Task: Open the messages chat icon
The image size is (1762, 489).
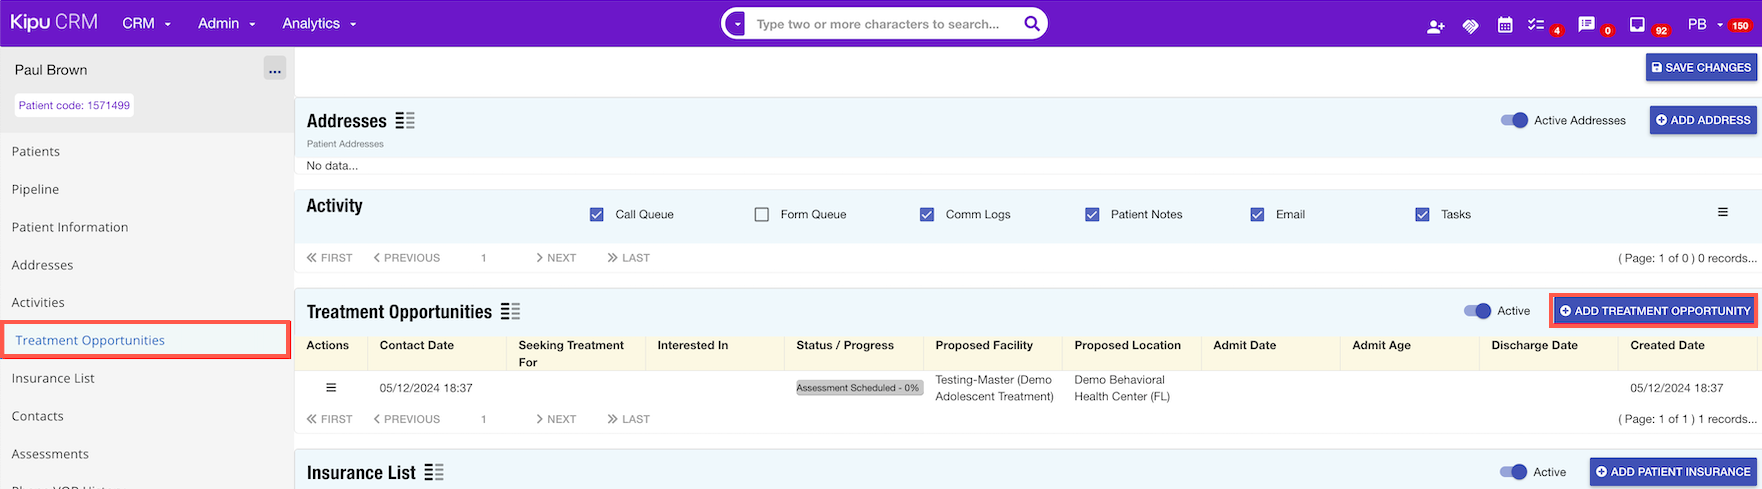Action: point(1586,24)
